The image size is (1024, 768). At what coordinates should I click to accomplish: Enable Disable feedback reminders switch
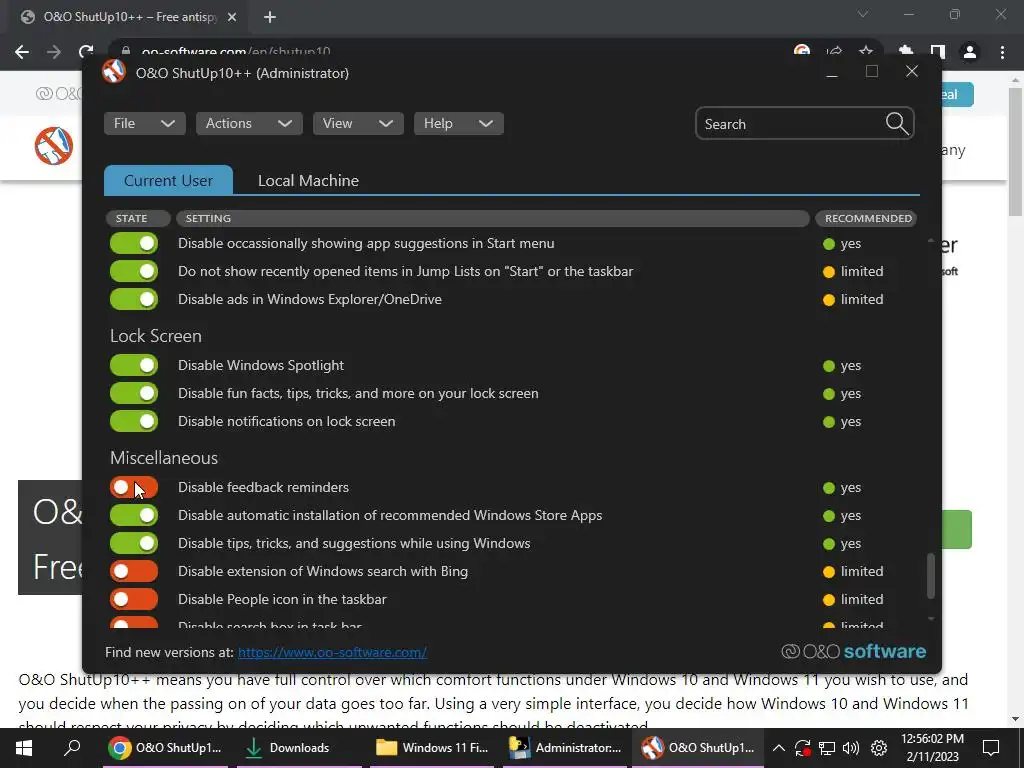(x=134, y=488)
